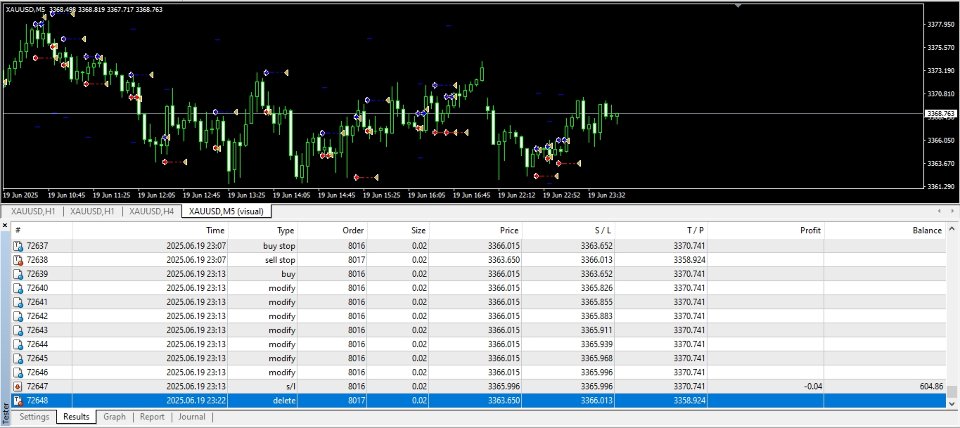Sort by the Size column header
The height and width of the screenshot is (428, 960).
[x=398, y=231]
